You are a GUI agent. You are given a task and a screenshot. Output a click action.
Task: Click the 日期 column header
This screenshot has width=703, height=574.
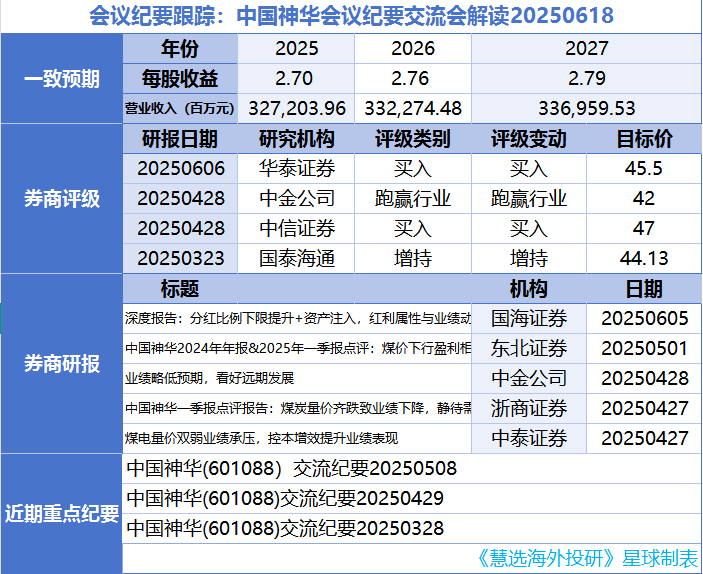[x=644, y=289]
